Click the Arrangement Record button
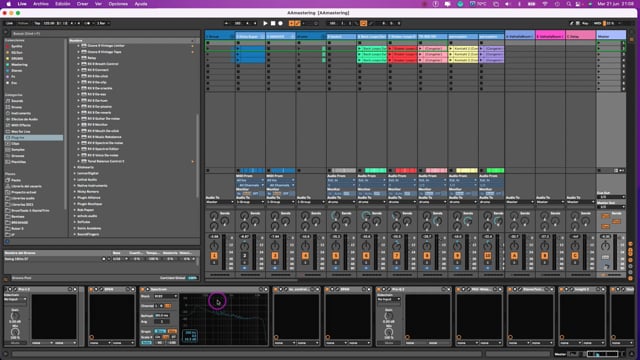640x360 pixels. click(x=280, y=23)
